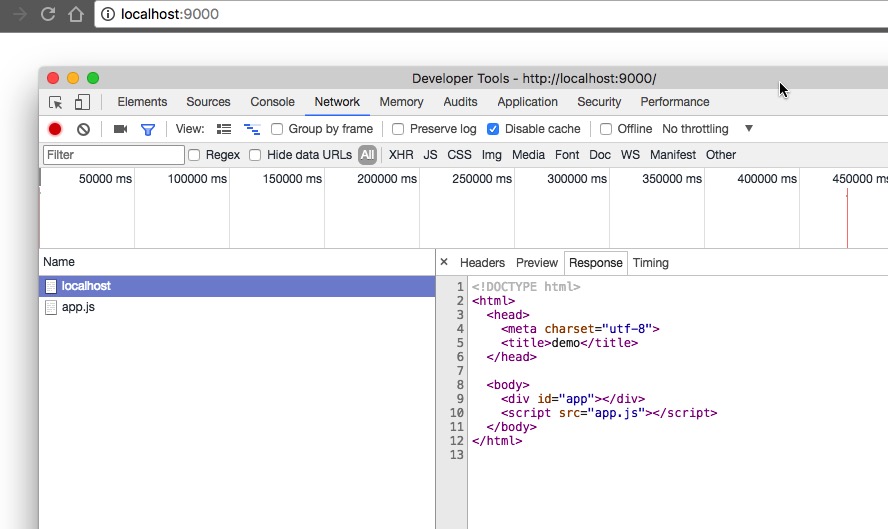Open the Console tab
This screenshot has width=888, height=529.
click(272, 102)
